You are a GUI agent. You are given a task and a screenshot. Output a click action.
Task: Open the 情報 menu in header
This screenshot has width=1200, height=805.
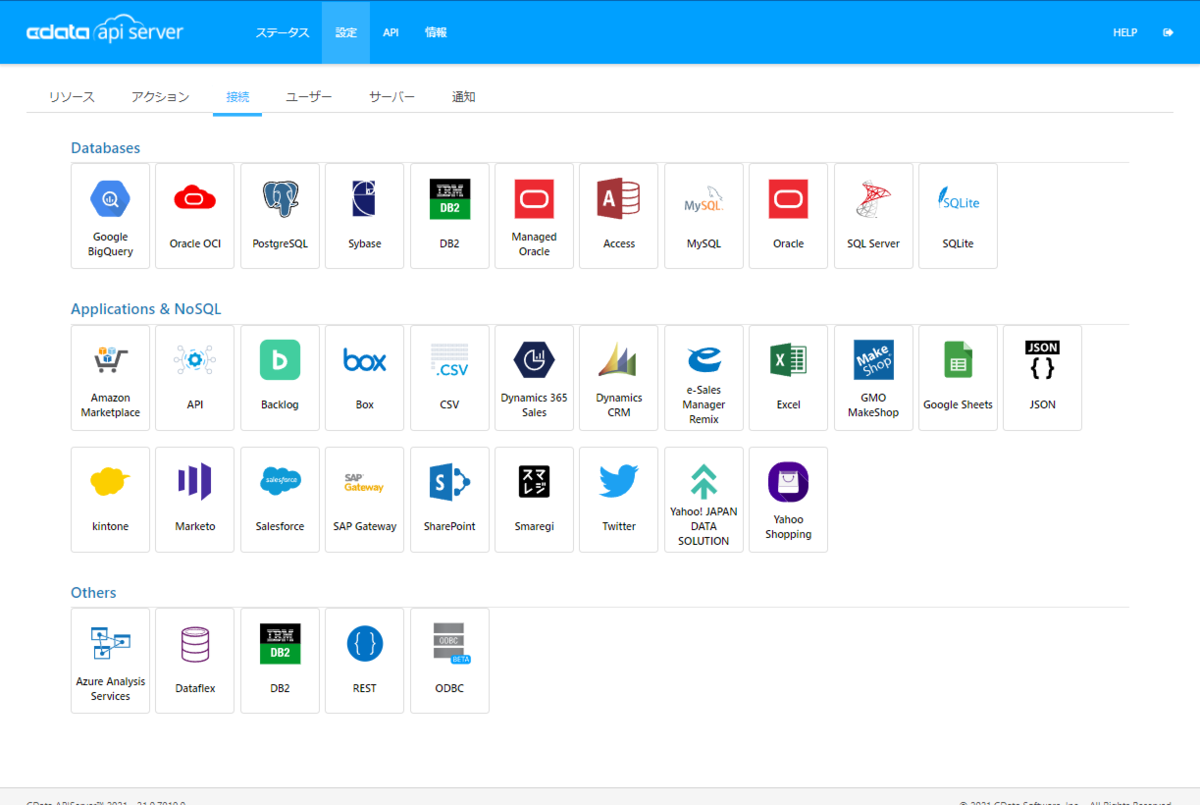pyautogui.click(x=436, y=33)
